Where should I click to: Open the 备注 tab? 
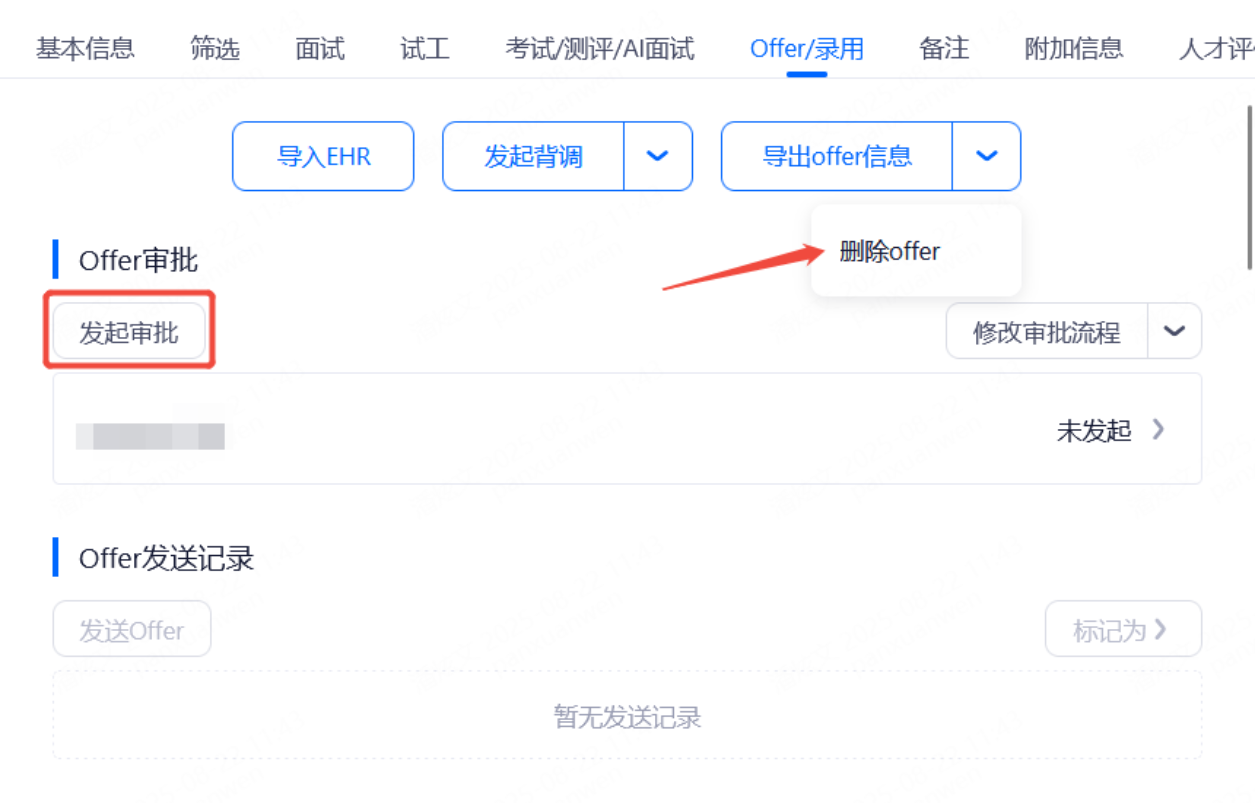pos(944,48)
